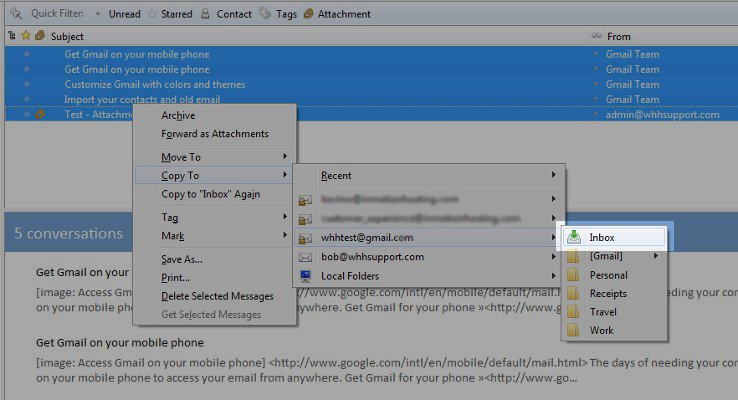Viewport: 738px width, 400px height.
Task: Toggle the Unread quick filter
Action: 118,14
